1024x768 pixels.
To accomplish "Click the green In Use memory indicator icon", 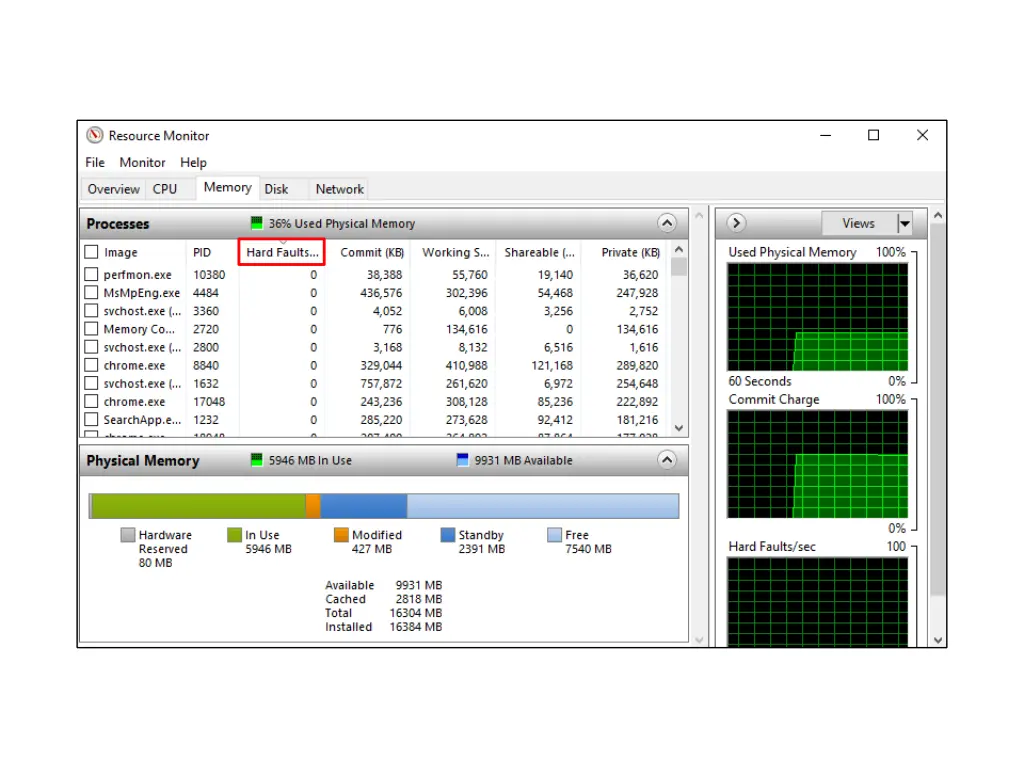I will [x=257, y=460].
